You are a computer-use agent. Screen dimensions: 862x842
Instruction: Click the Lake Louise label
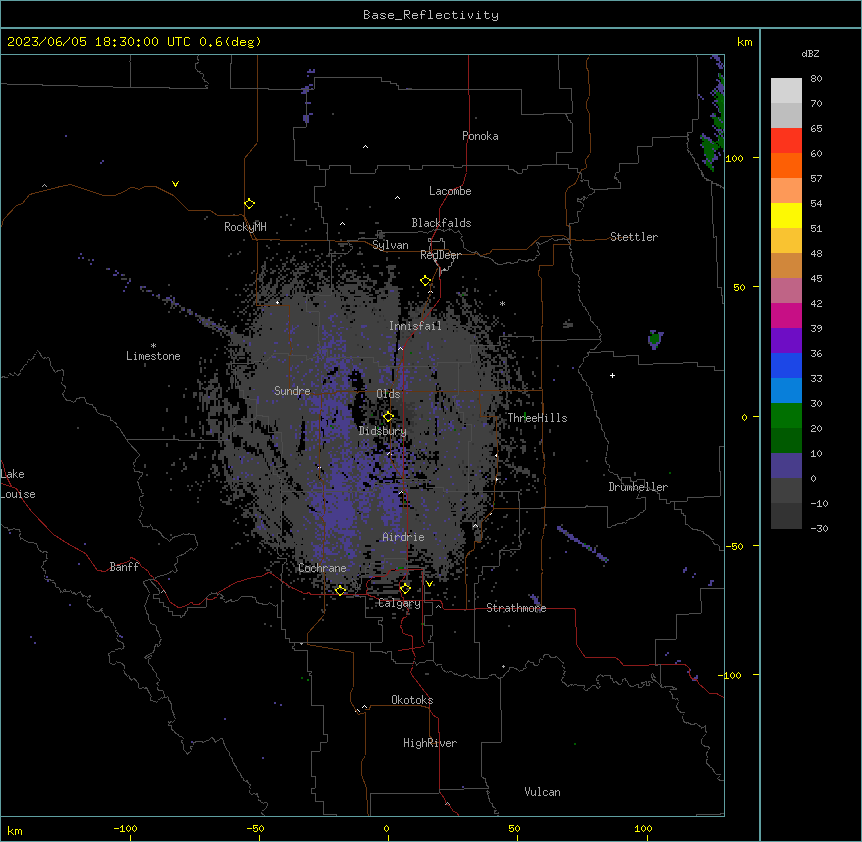[x=18, y=484]
